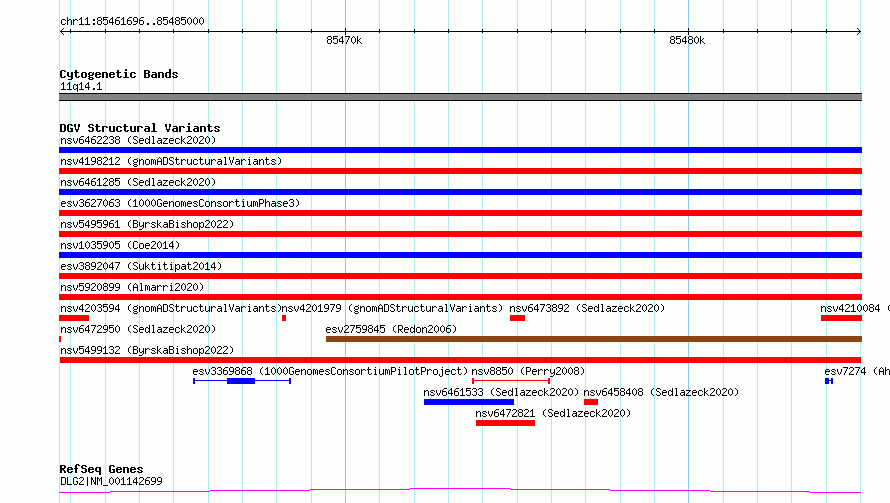
Task: Click the nsv6462238 (Sedlazeck2020) variant label
Action: click(x=138, y=140)
